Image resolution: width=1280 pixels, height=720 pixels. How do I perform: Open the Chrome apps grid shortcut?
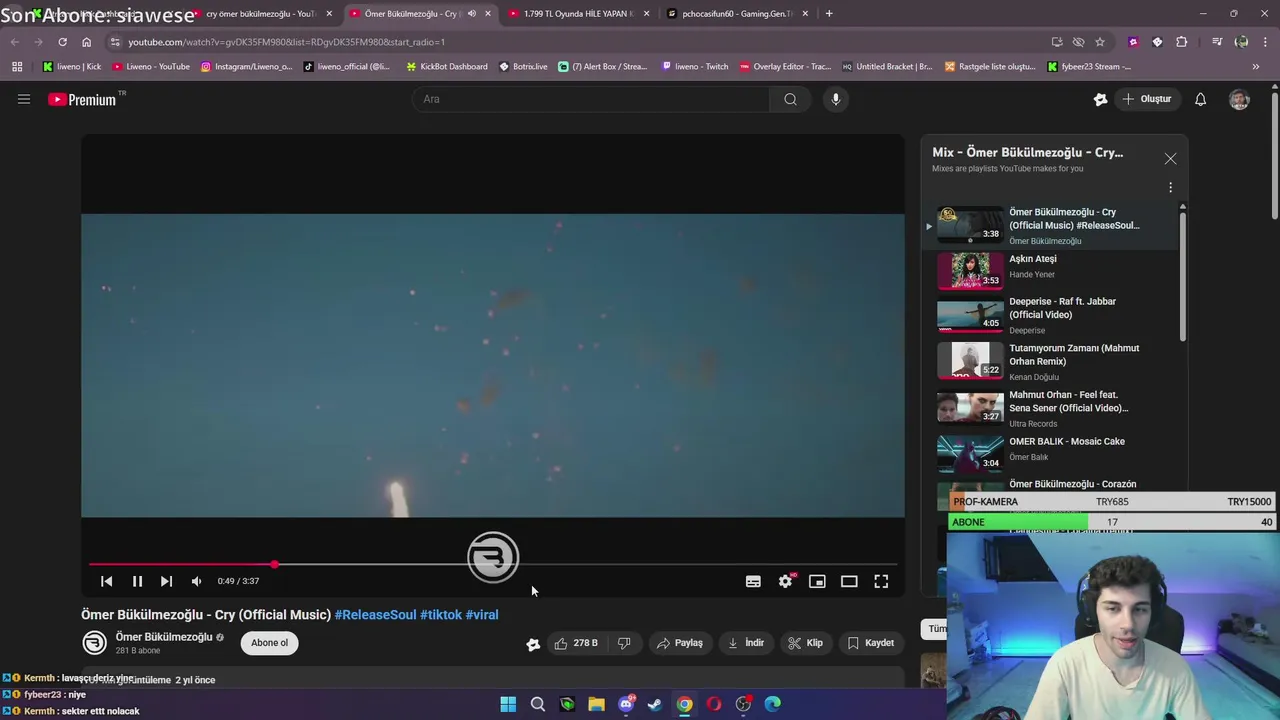tap(17, 67)
